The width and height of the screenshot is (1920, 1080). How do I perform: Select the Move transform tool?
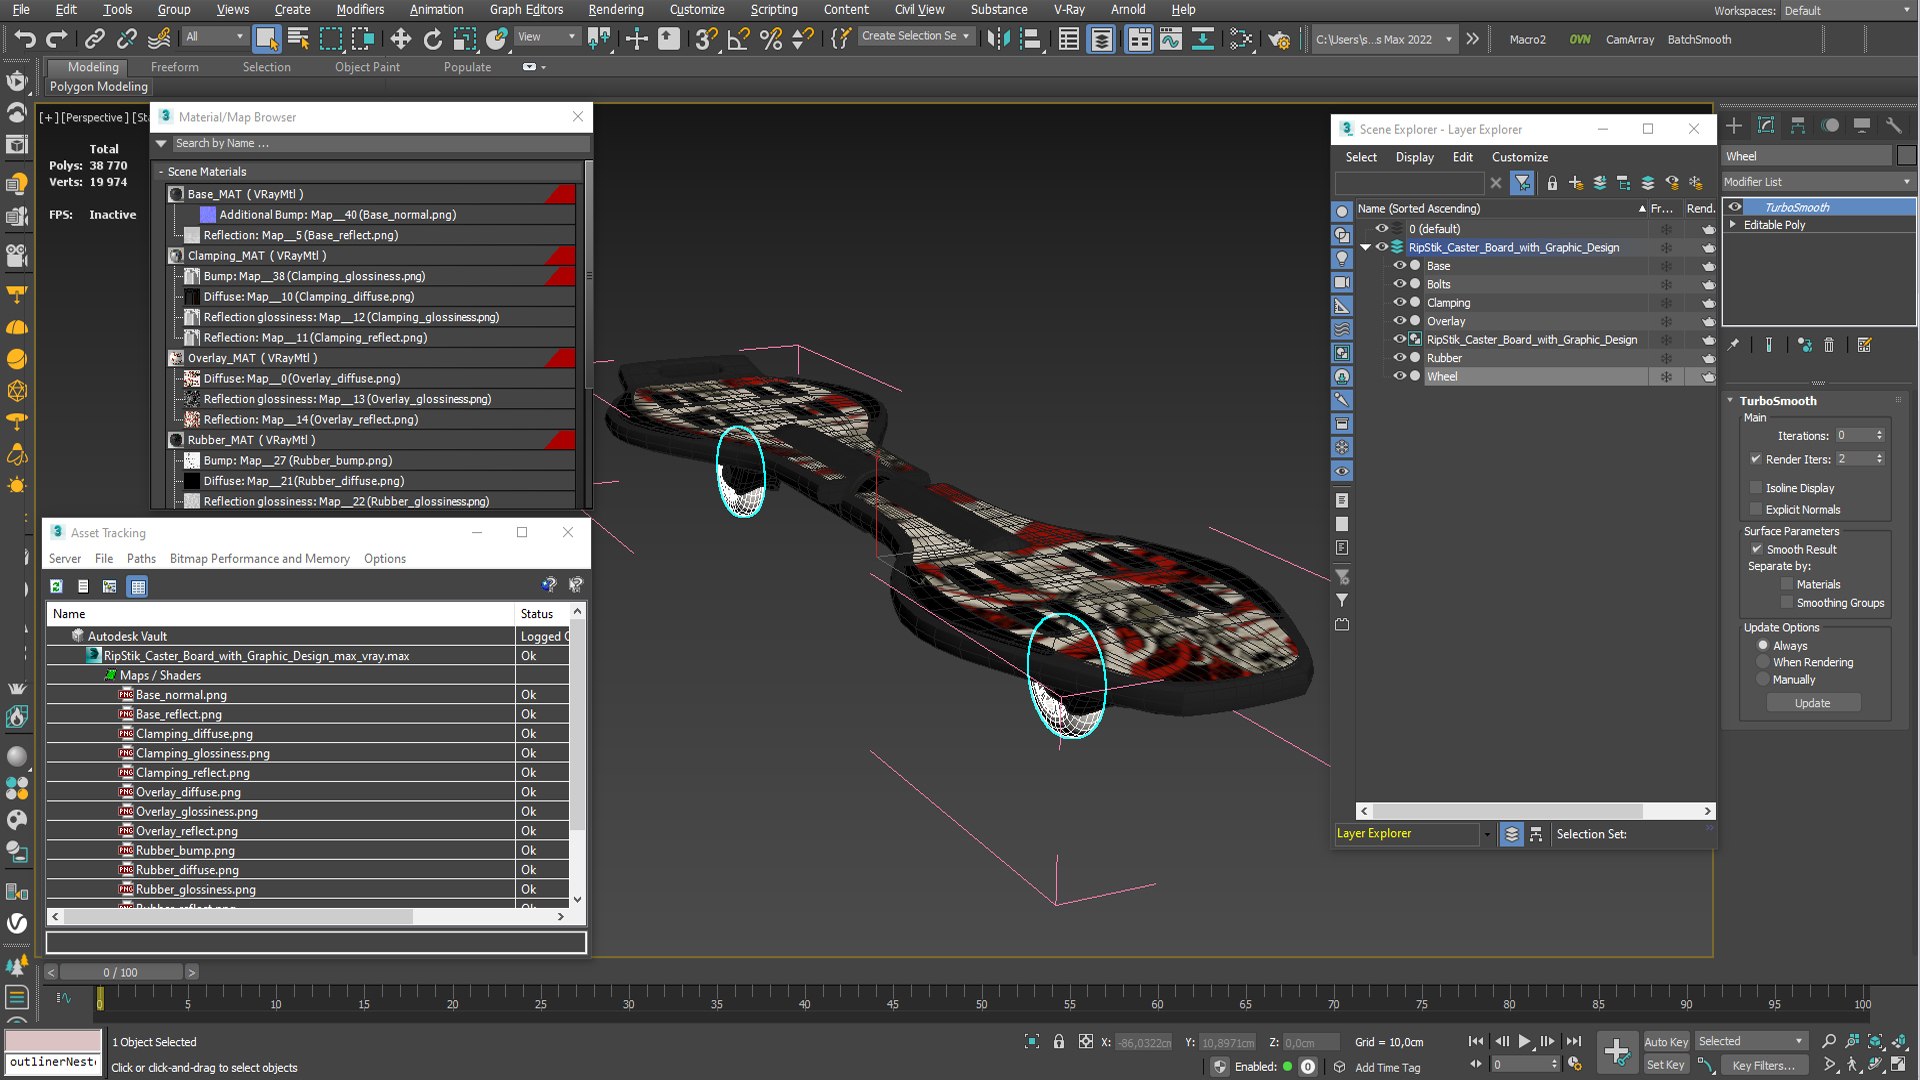point(400,39)
